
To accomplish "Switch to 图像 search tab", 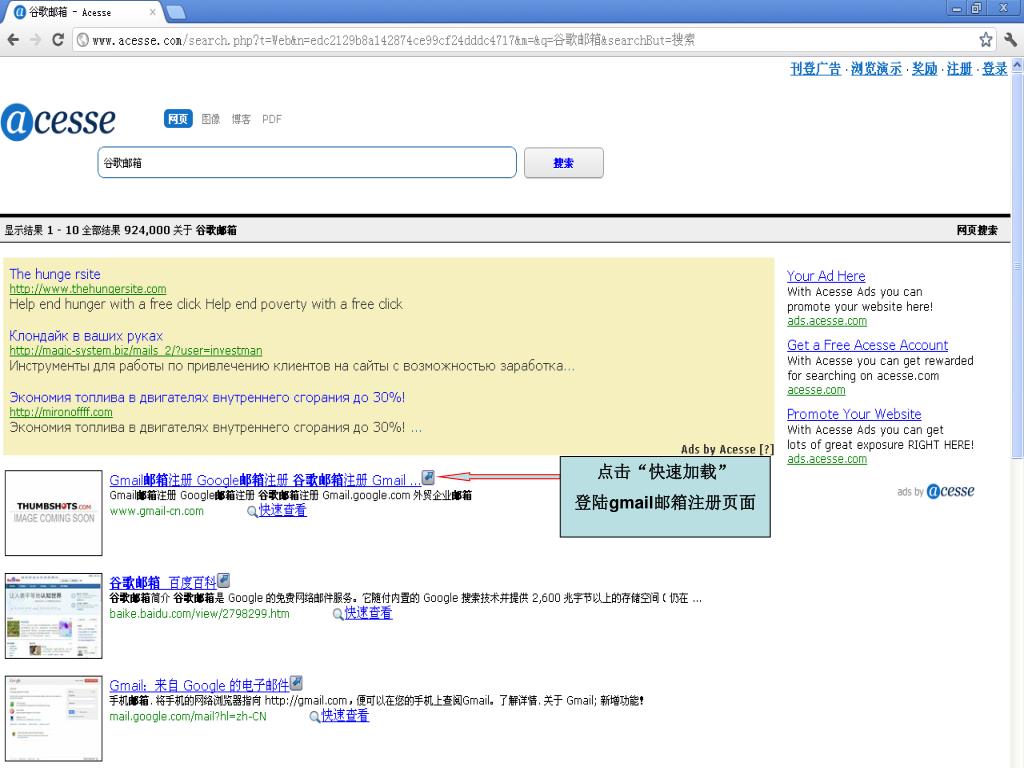I will tap(210, 119).
